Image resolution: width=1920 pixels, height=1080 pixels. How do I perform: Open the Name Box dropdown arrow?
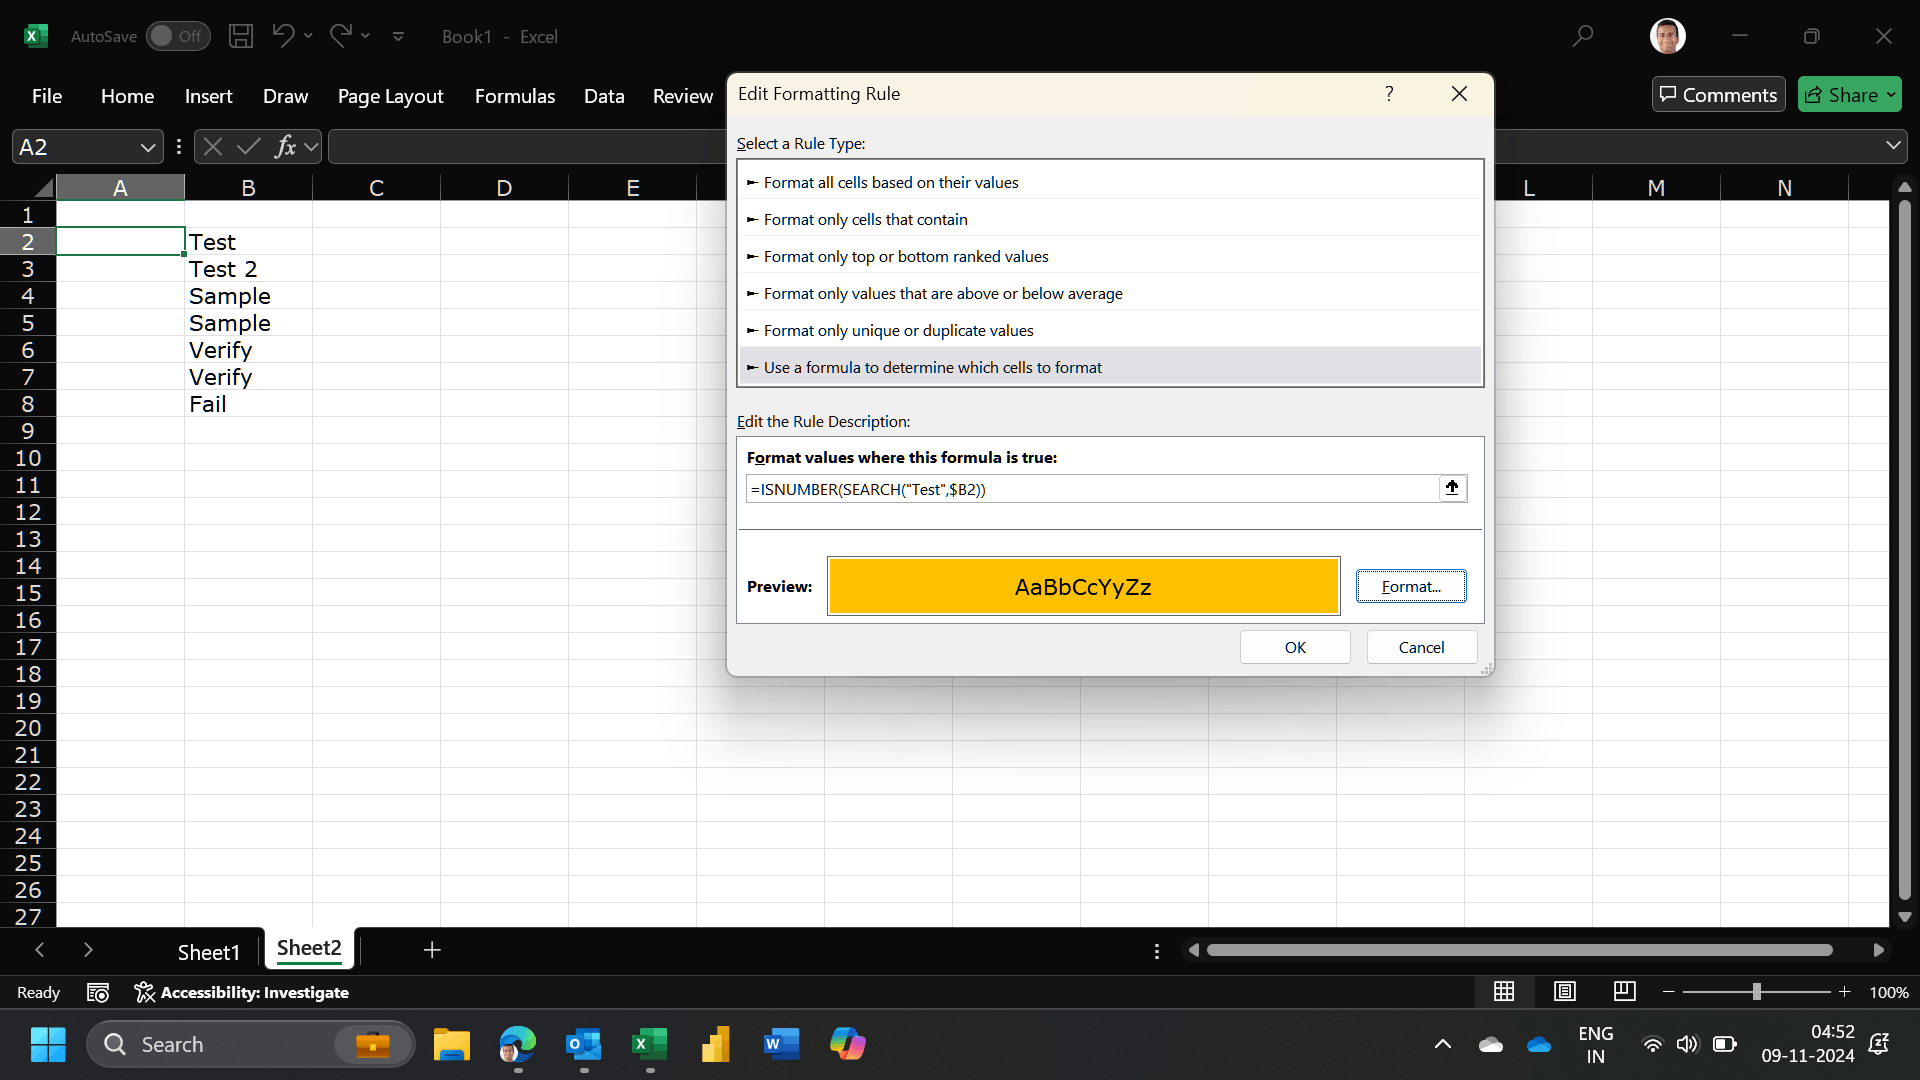pyautogui.click(x=148, y=147)
